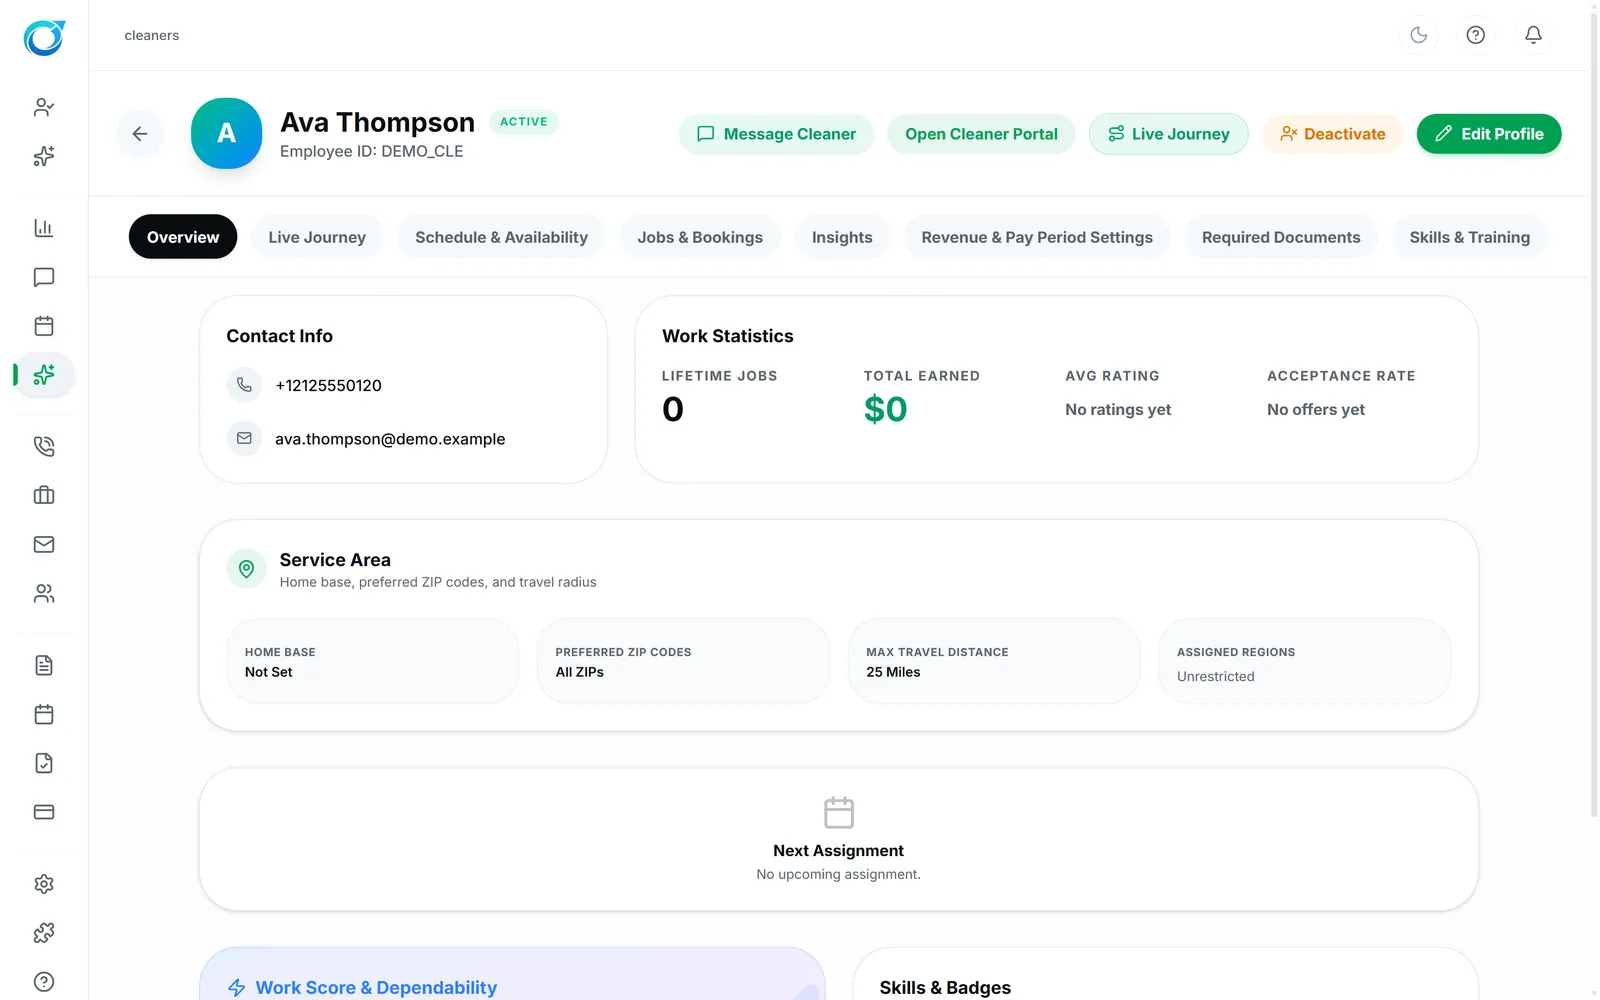Click the Max Travel Distance value 25 Miles
1600x1000 pixels.
893,672
